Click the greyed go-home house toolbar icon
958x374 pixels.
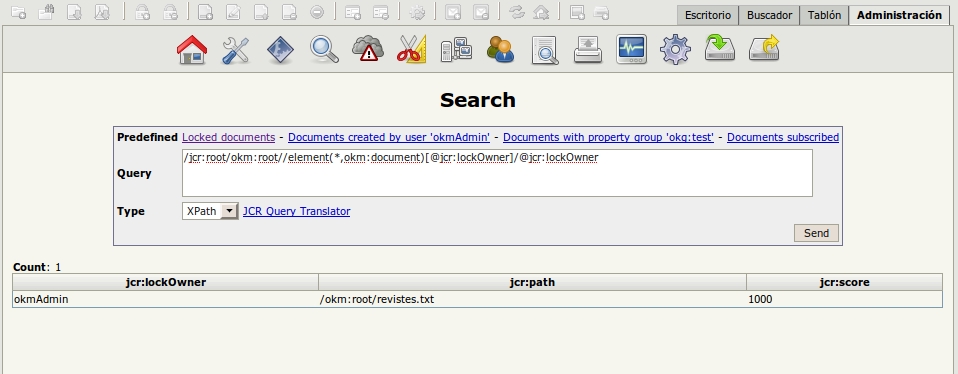pos(541,12)
